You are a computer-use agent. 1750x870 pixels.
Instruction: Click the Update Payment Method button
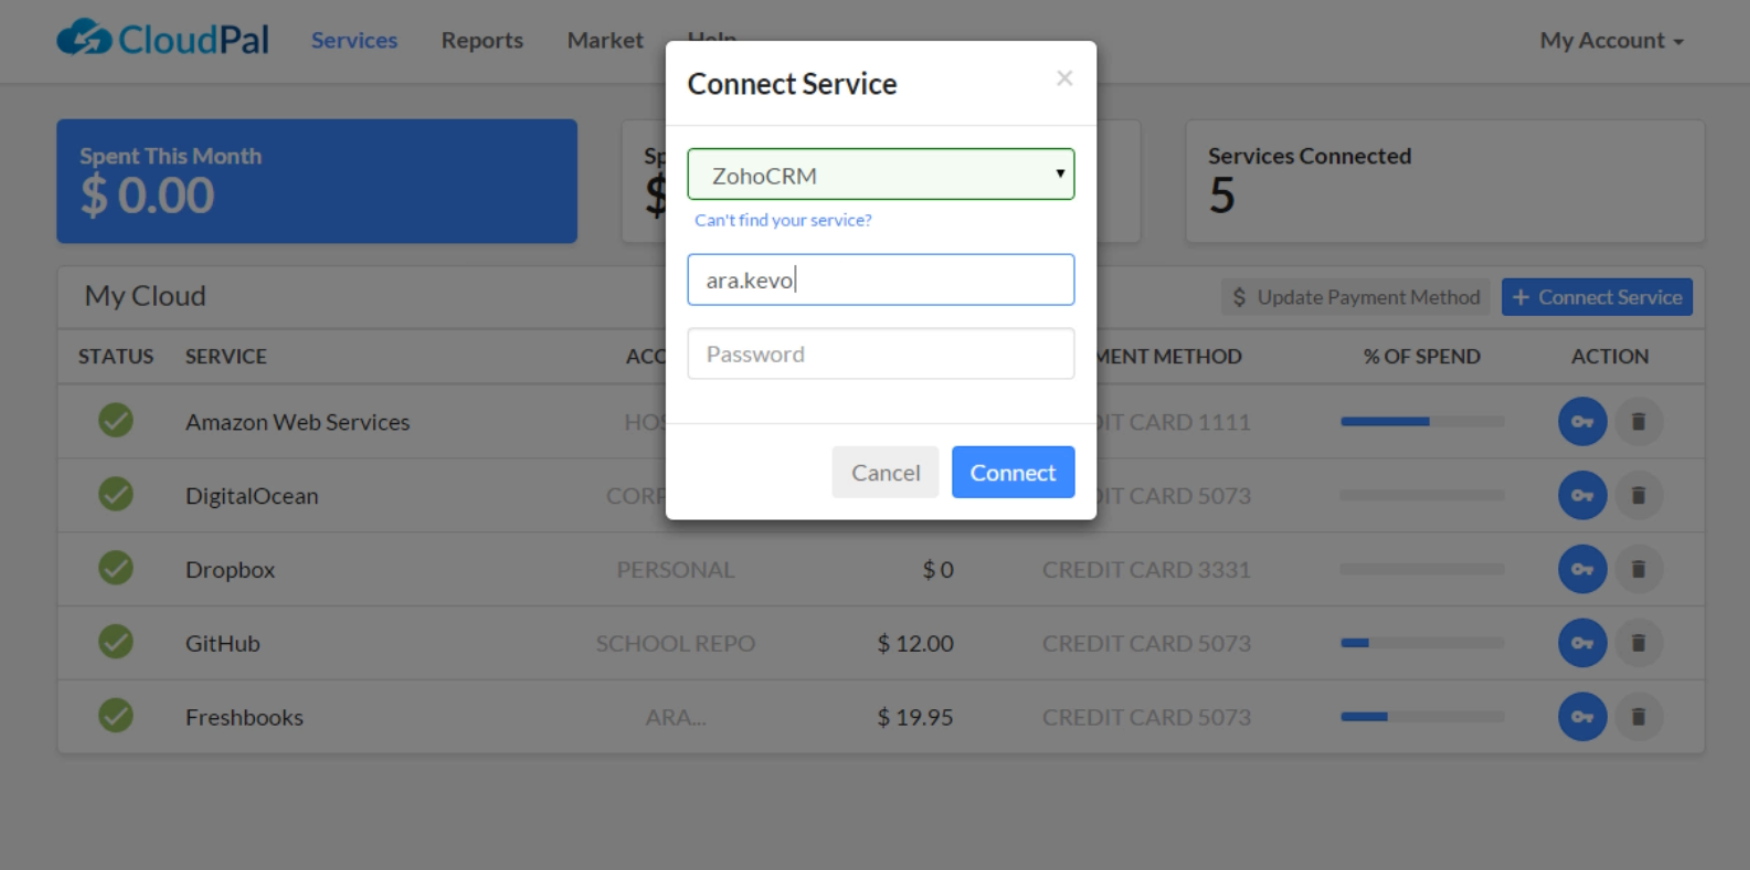[x=1356, y=297]
